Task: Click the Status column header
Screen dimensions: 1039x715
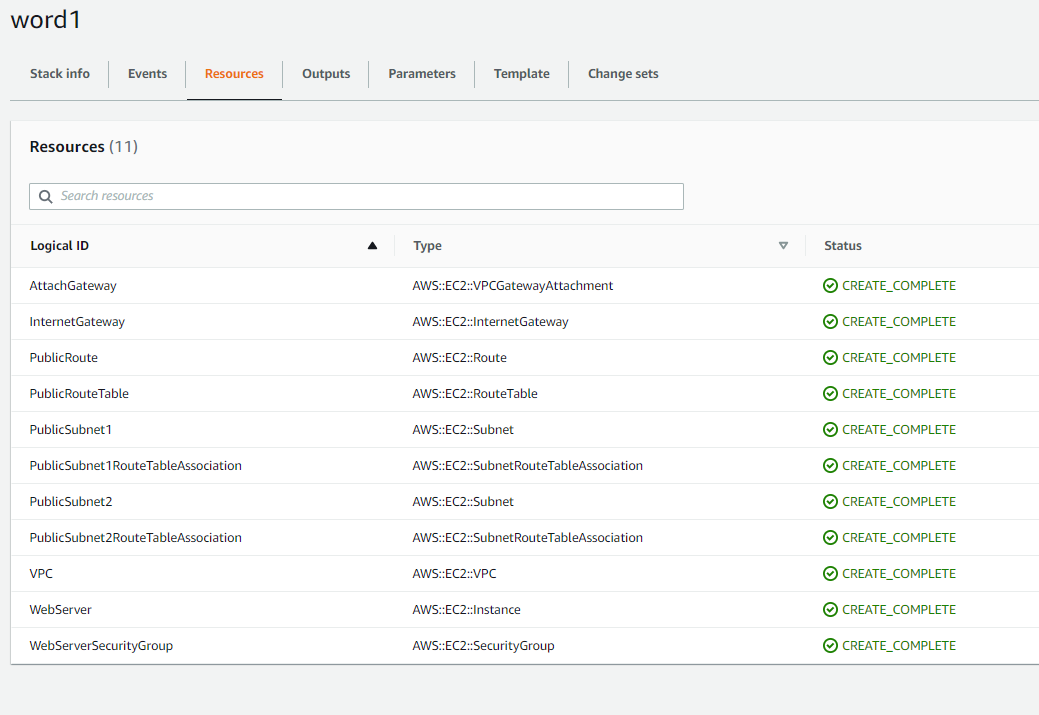Action: click(x=843, y=246)
